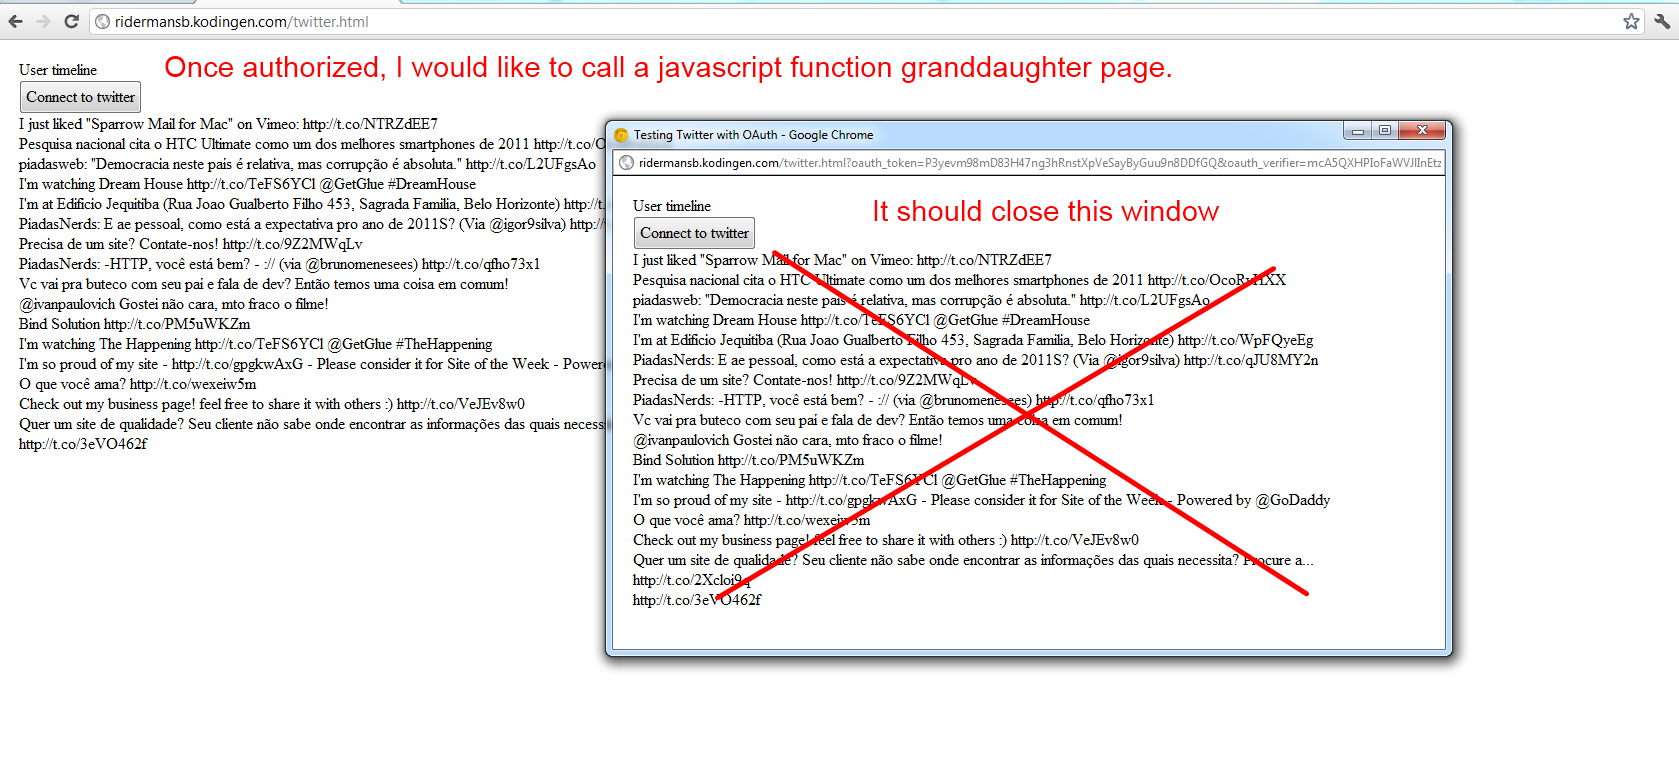1679x758 pixels.
Task: Click 'Precisa de um site?' tweet in main window
Action: click(x=190, y=244)
